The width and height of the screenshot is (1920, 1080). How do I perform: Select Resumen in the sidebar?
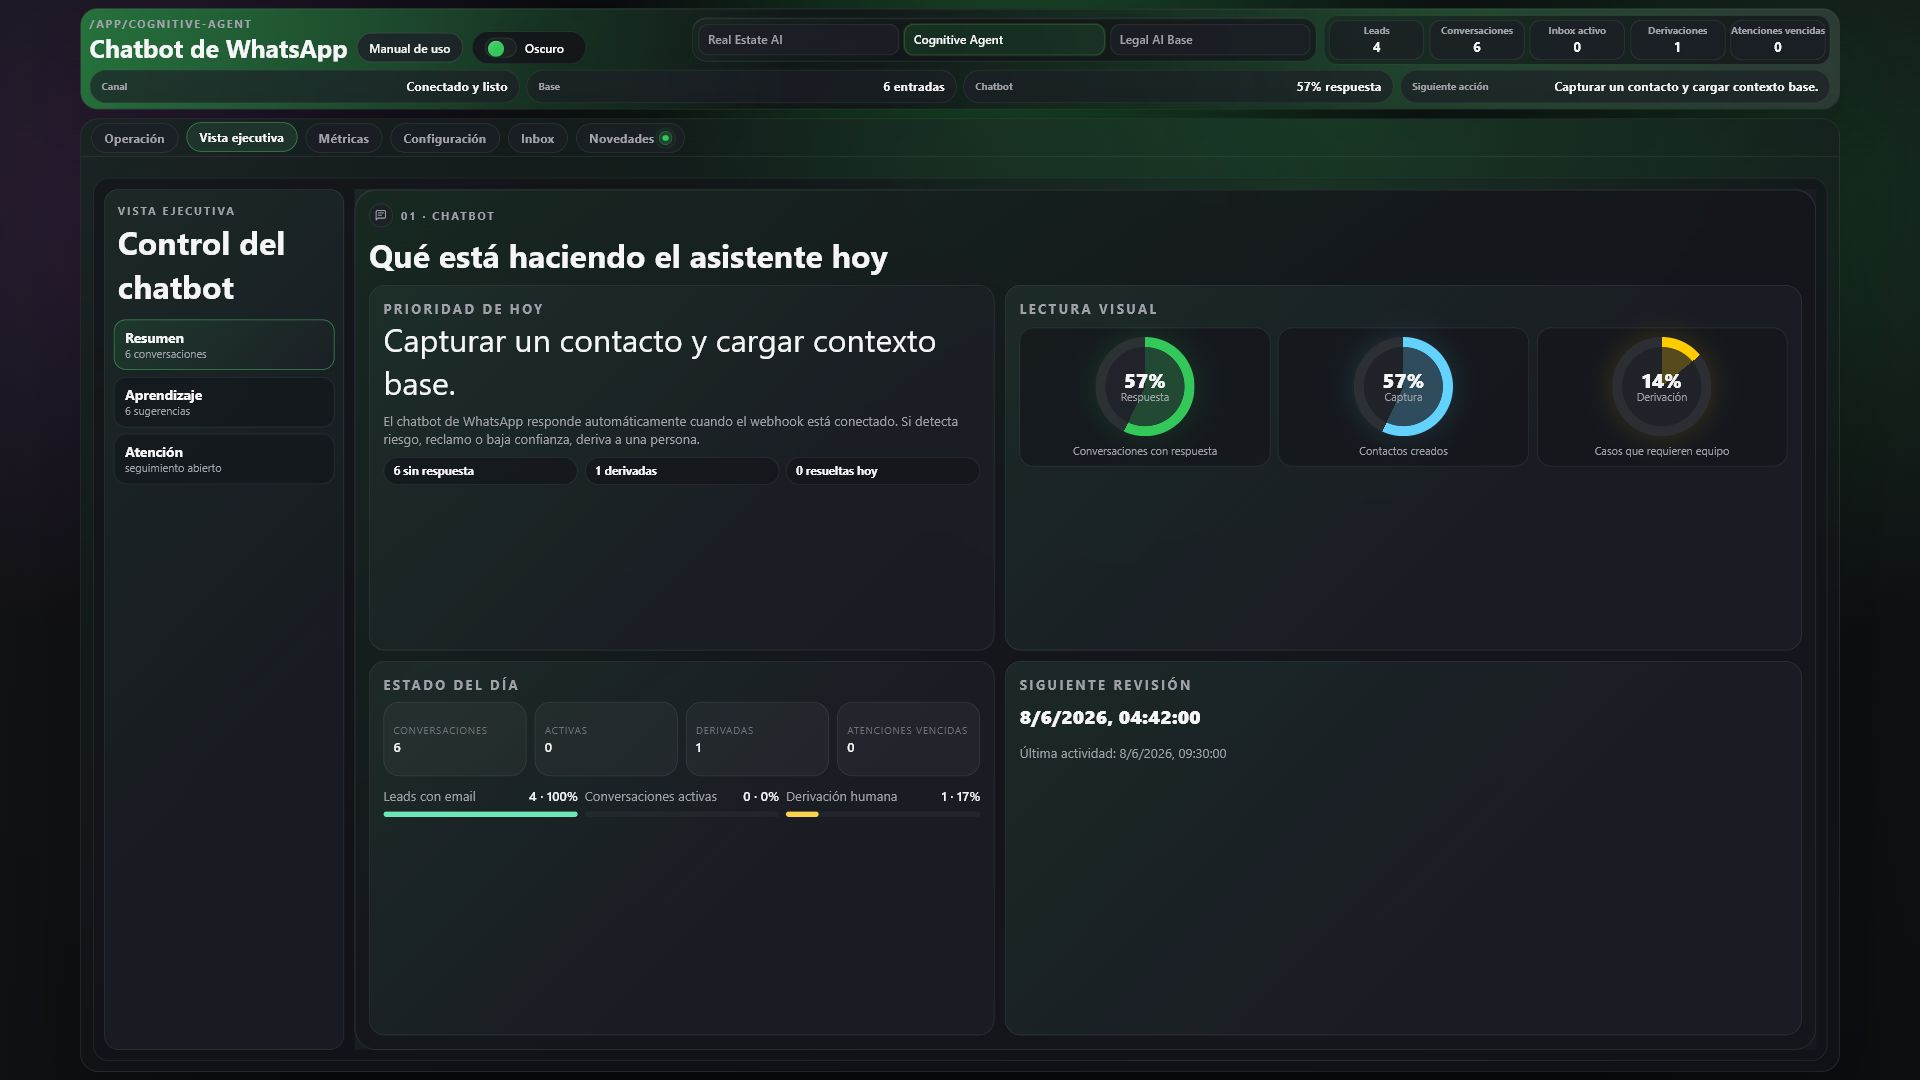[224, 345]
